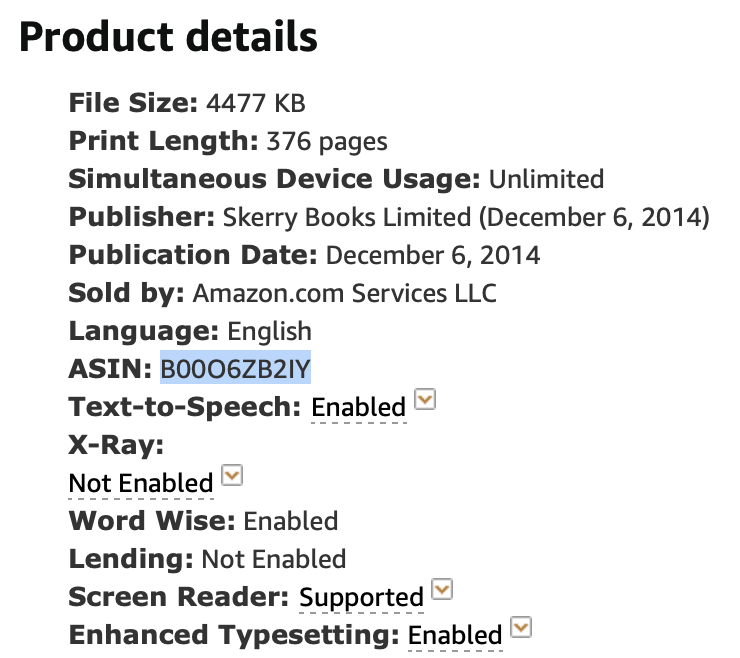The width and height of the screenshot is (740, 658).
Task: Open the Enhanced Typesetting dropdown arrow
Action: 520,628
